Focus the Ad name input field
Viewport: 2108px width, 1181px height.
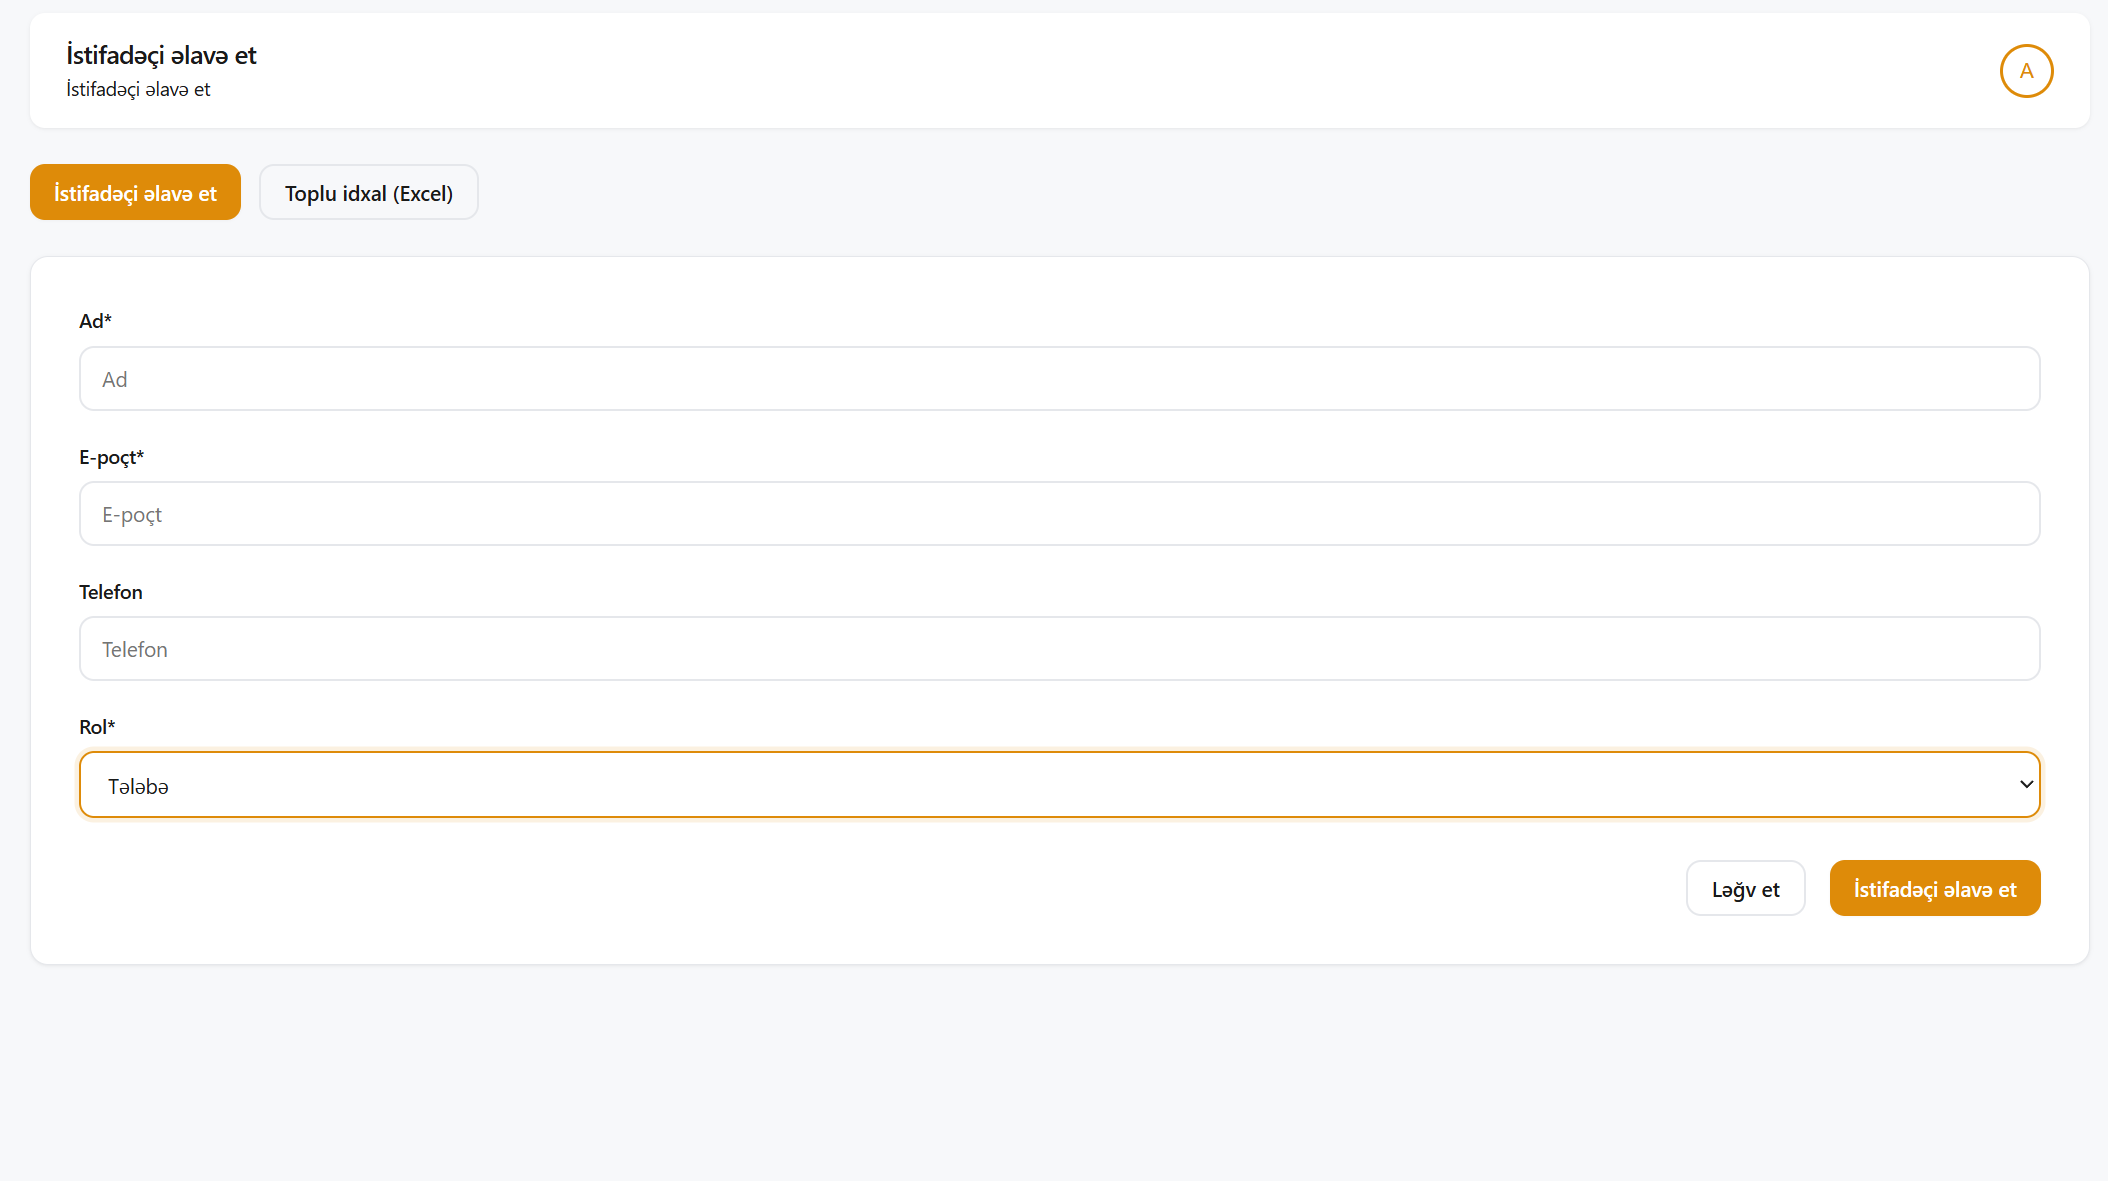[1059, 379]
